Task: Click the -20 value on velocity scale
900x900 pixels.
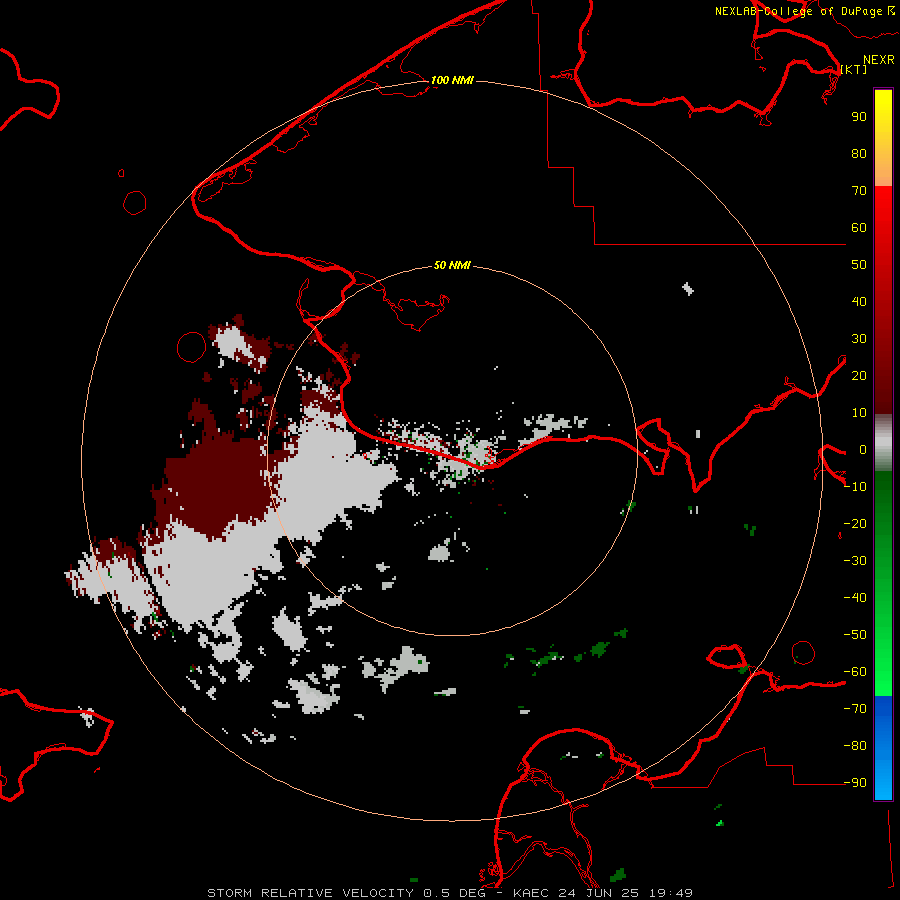Action: click(x=855, y=523)
